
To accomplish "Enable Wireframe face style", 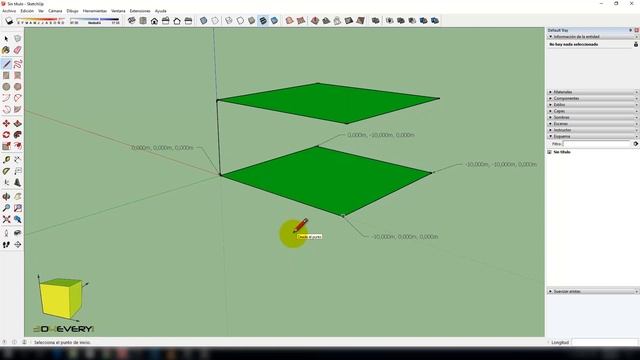I will pyautogui.click(x=229, y=21).
